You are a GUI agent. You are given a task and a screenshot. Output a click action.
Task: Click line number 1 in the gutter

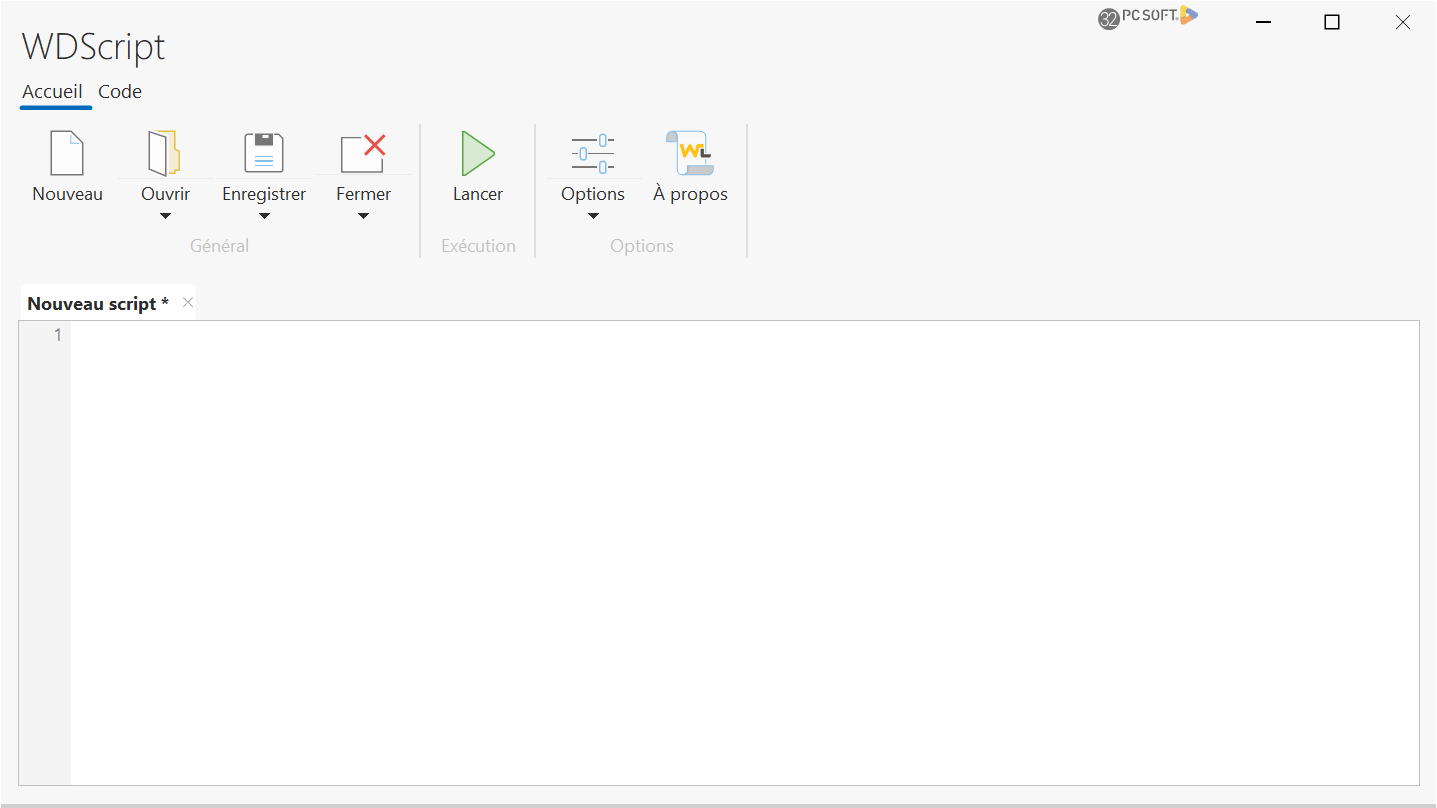point(57,335)
